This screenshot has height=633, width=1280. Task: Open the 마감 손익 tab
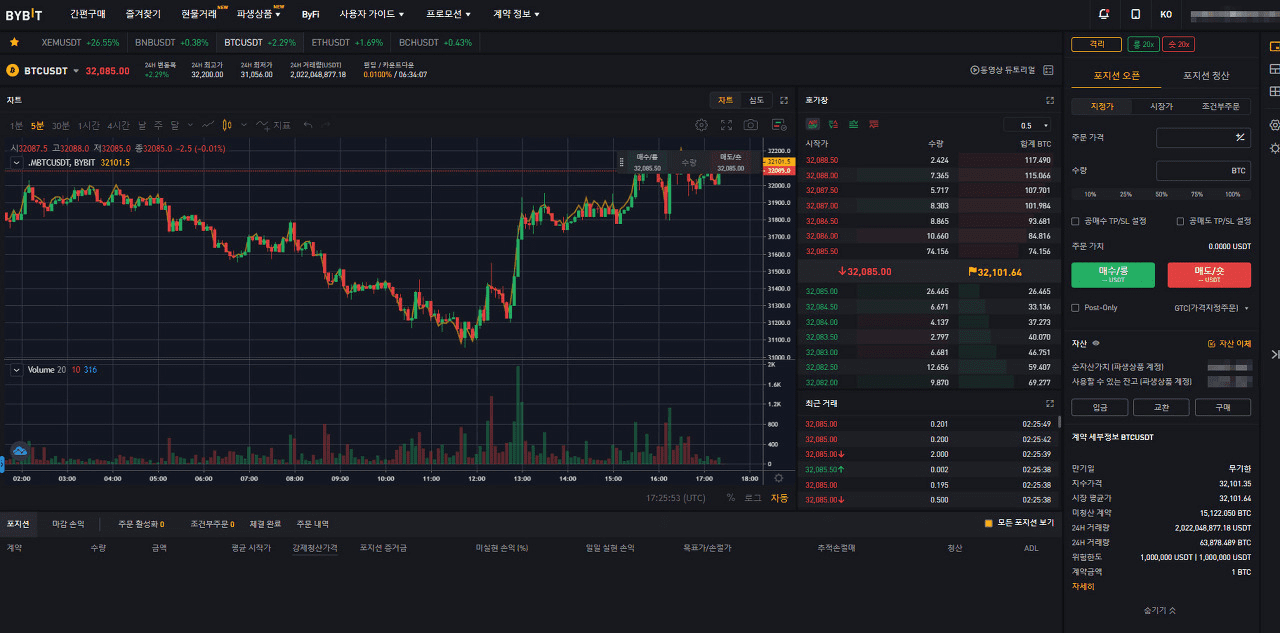68,523
